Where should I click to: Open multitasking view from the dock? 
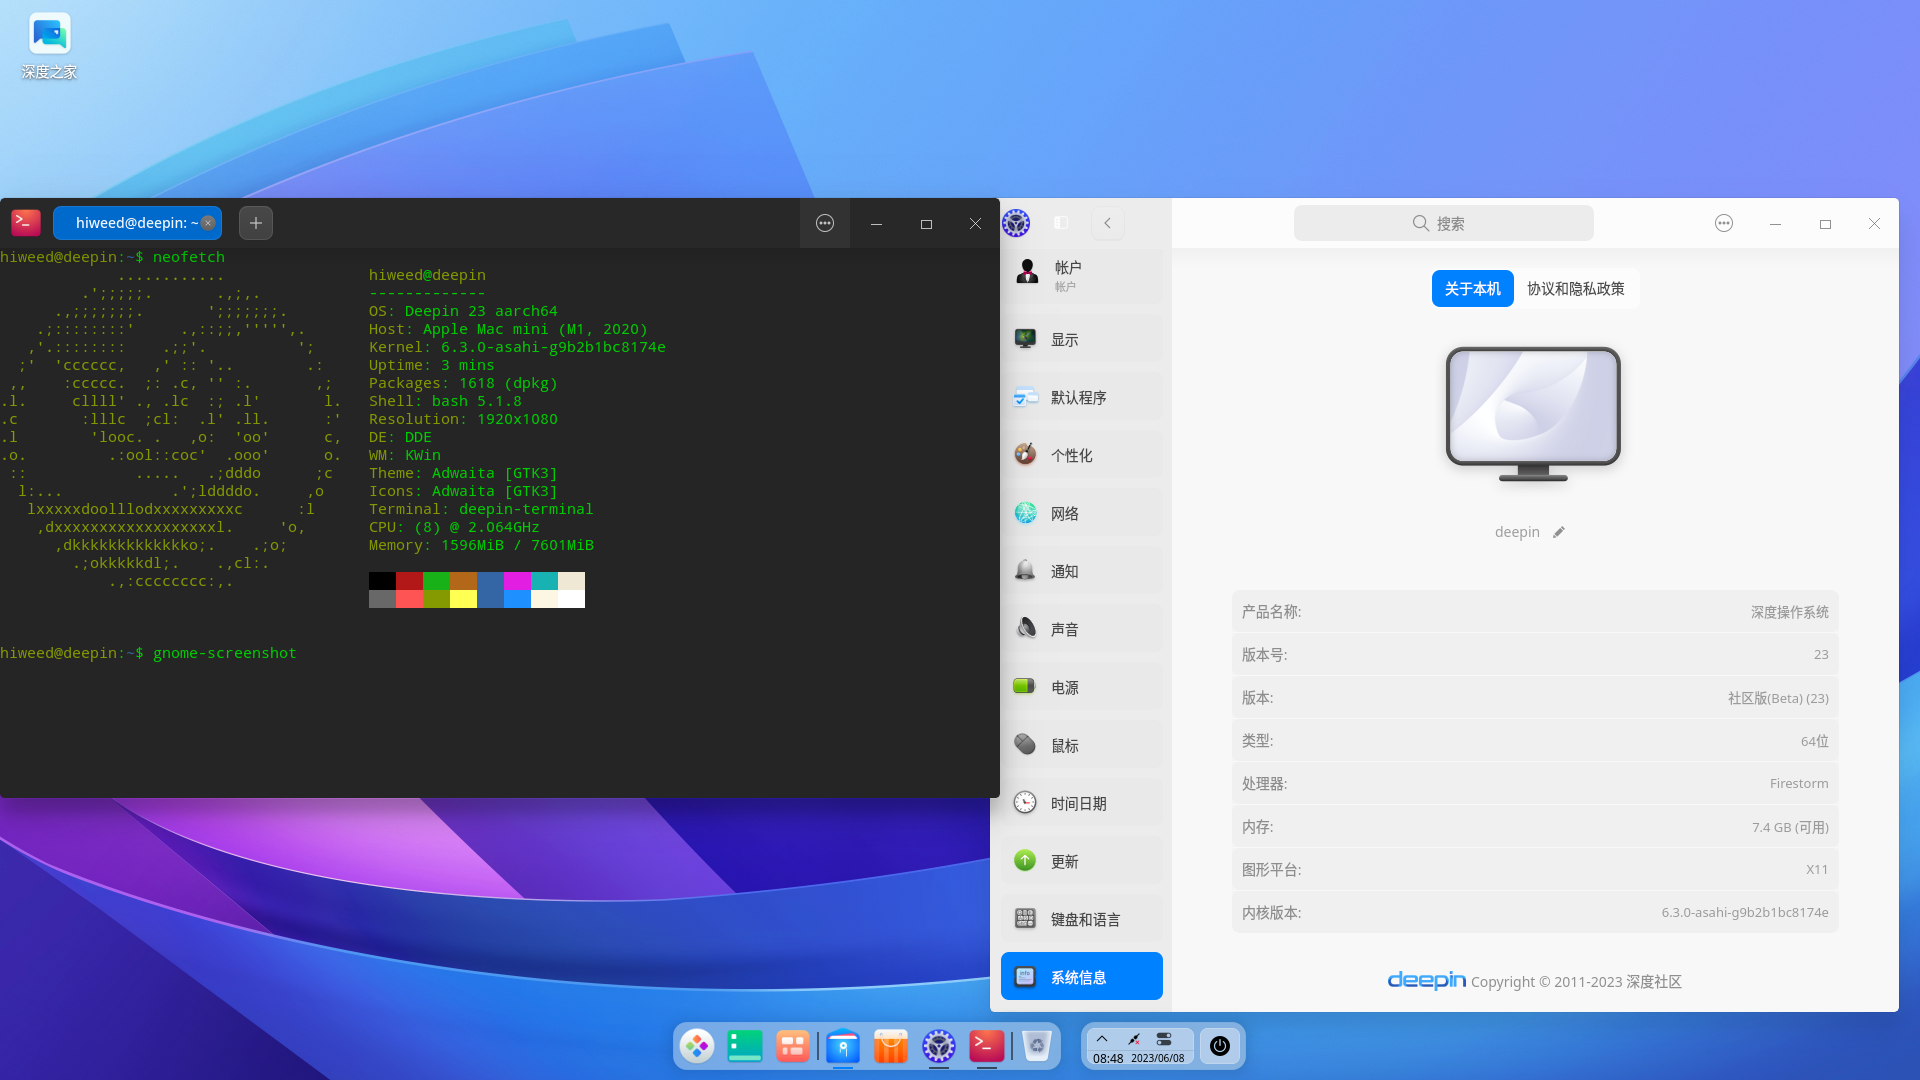click(793, 1046)
